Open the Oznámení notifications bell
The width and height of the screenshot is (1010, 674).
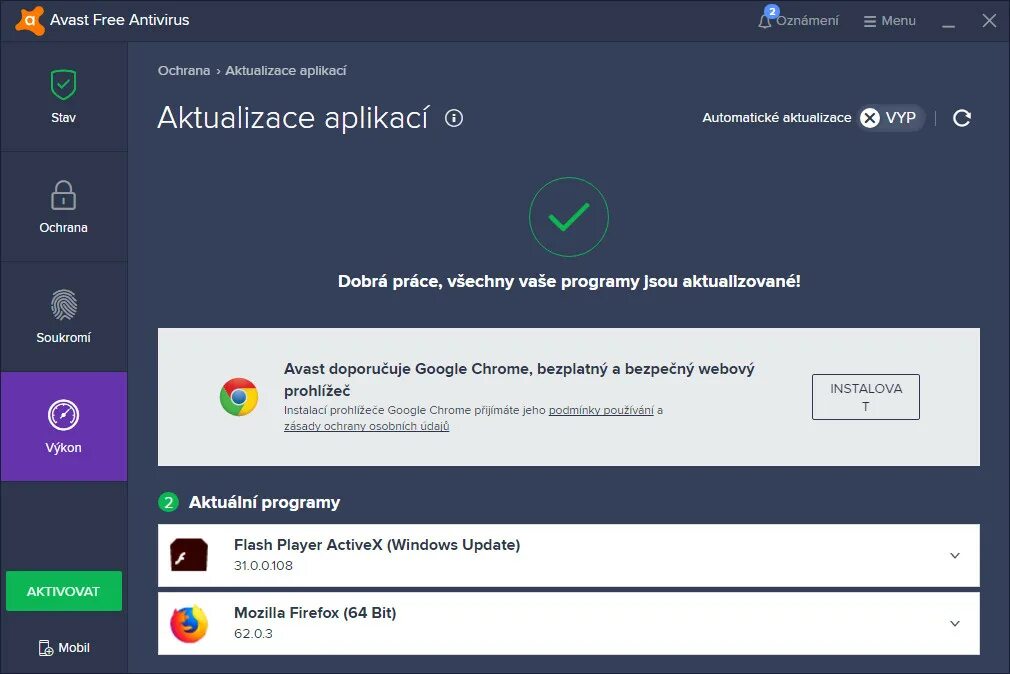[799, 20]
